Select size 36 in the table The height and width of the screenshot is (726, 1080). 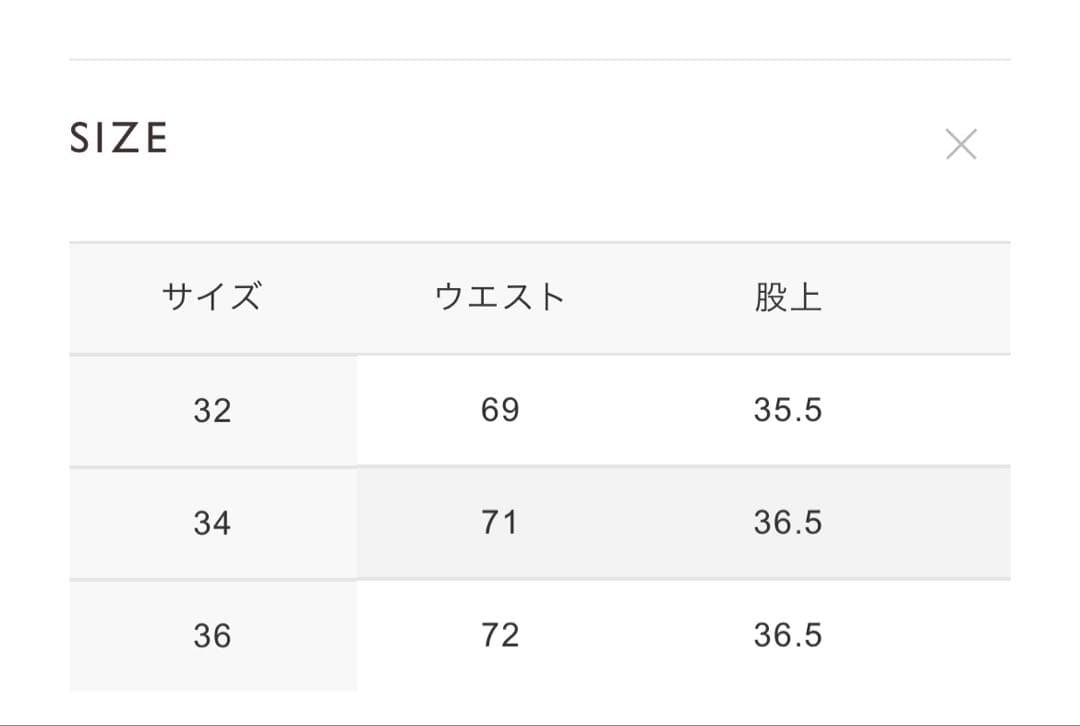click(x=213, y=634)
